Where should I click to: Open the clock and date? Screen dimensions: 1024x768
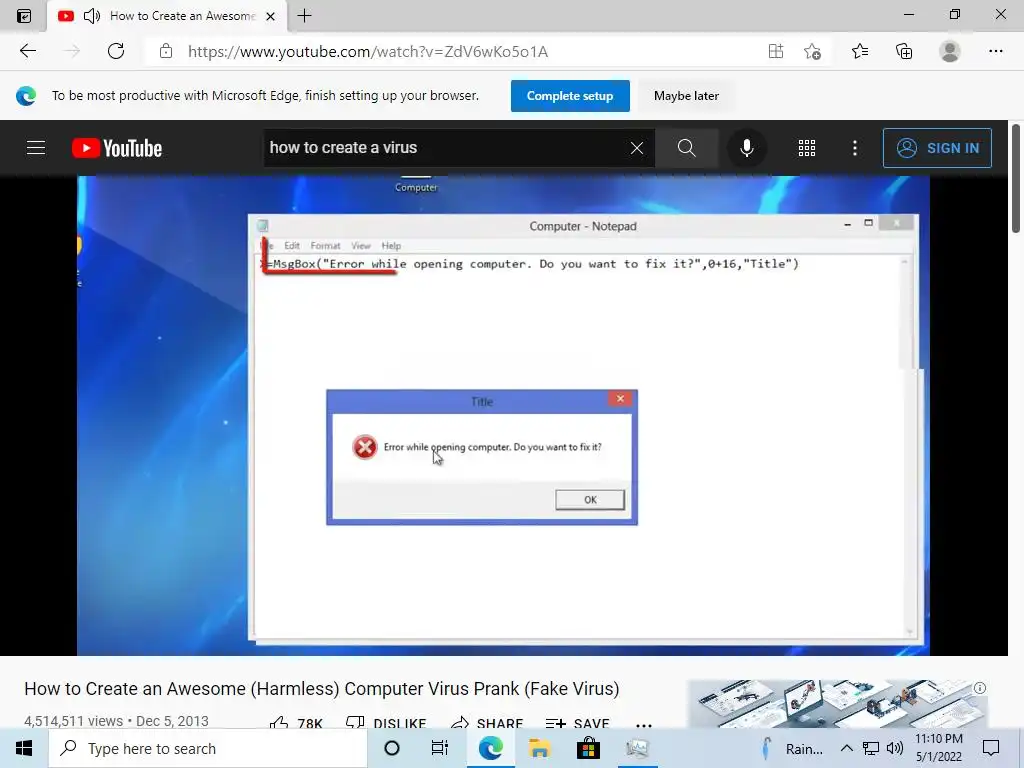(x=938, y=748)
